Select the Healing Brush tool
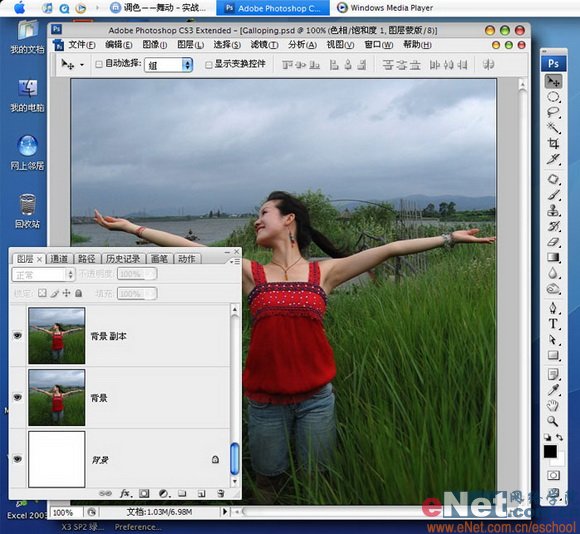Screen dimensions: 580x534 (553, 179)
